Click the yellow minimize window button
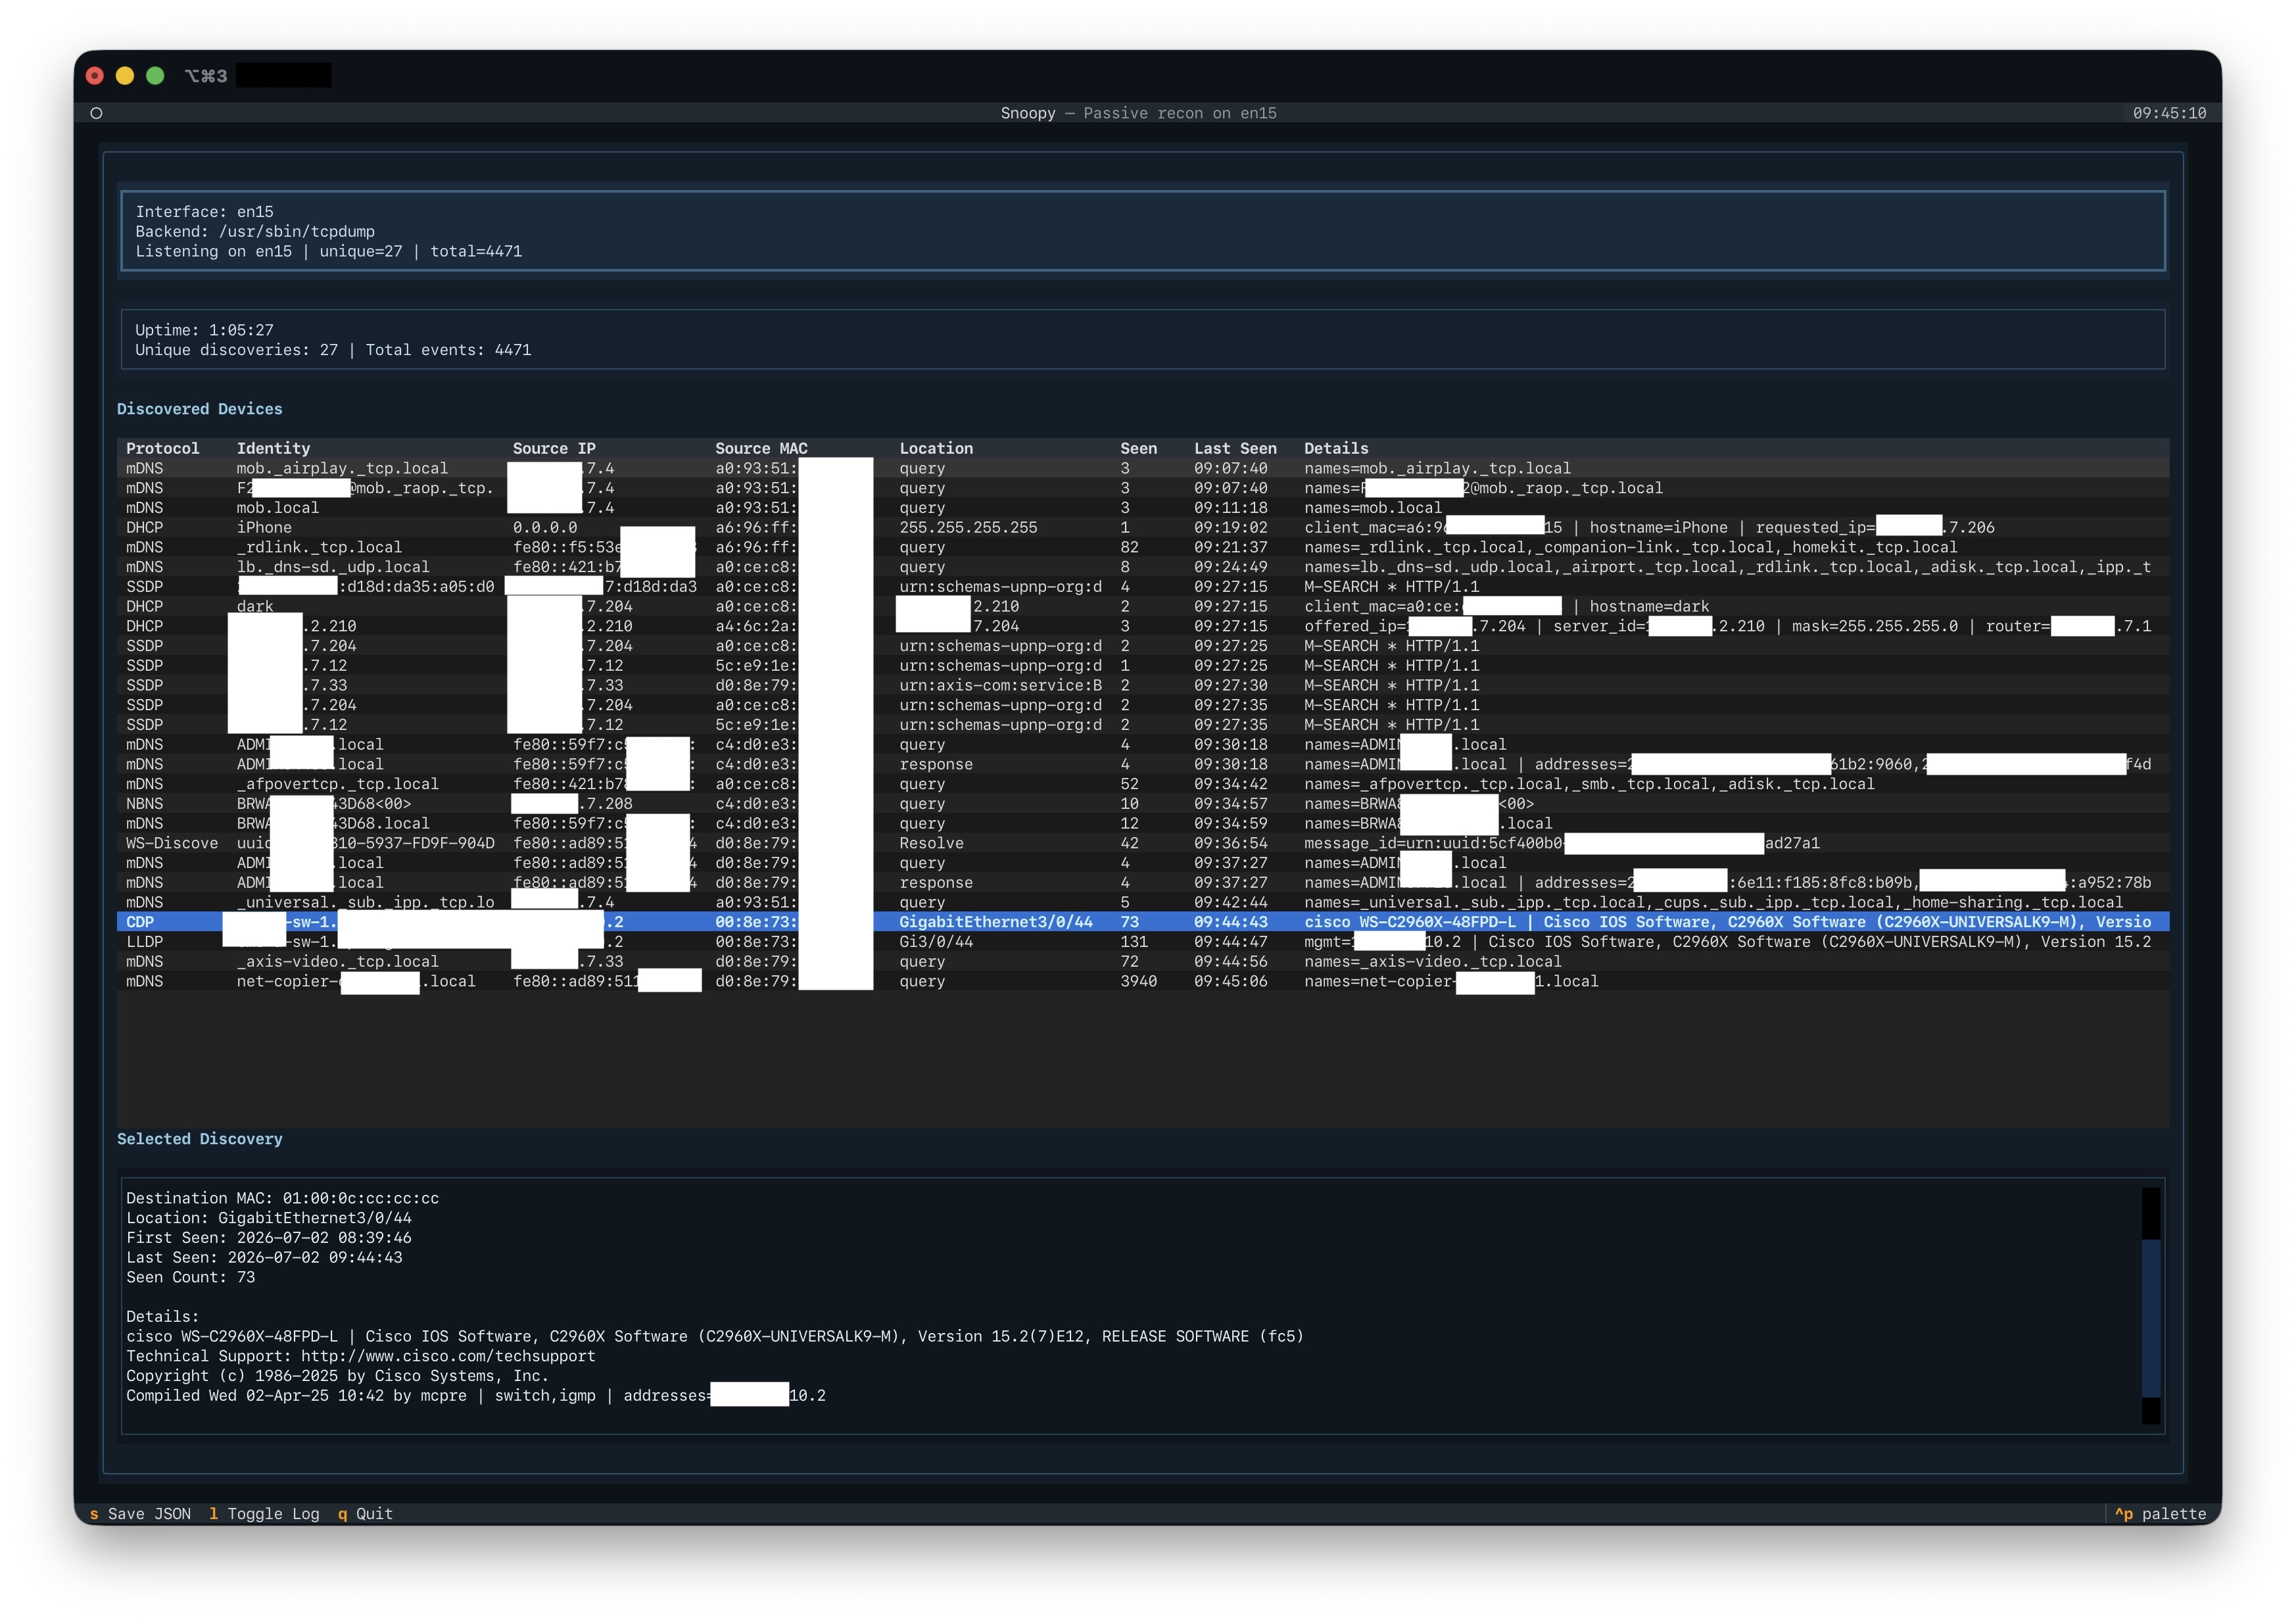 tap(125, 76)
